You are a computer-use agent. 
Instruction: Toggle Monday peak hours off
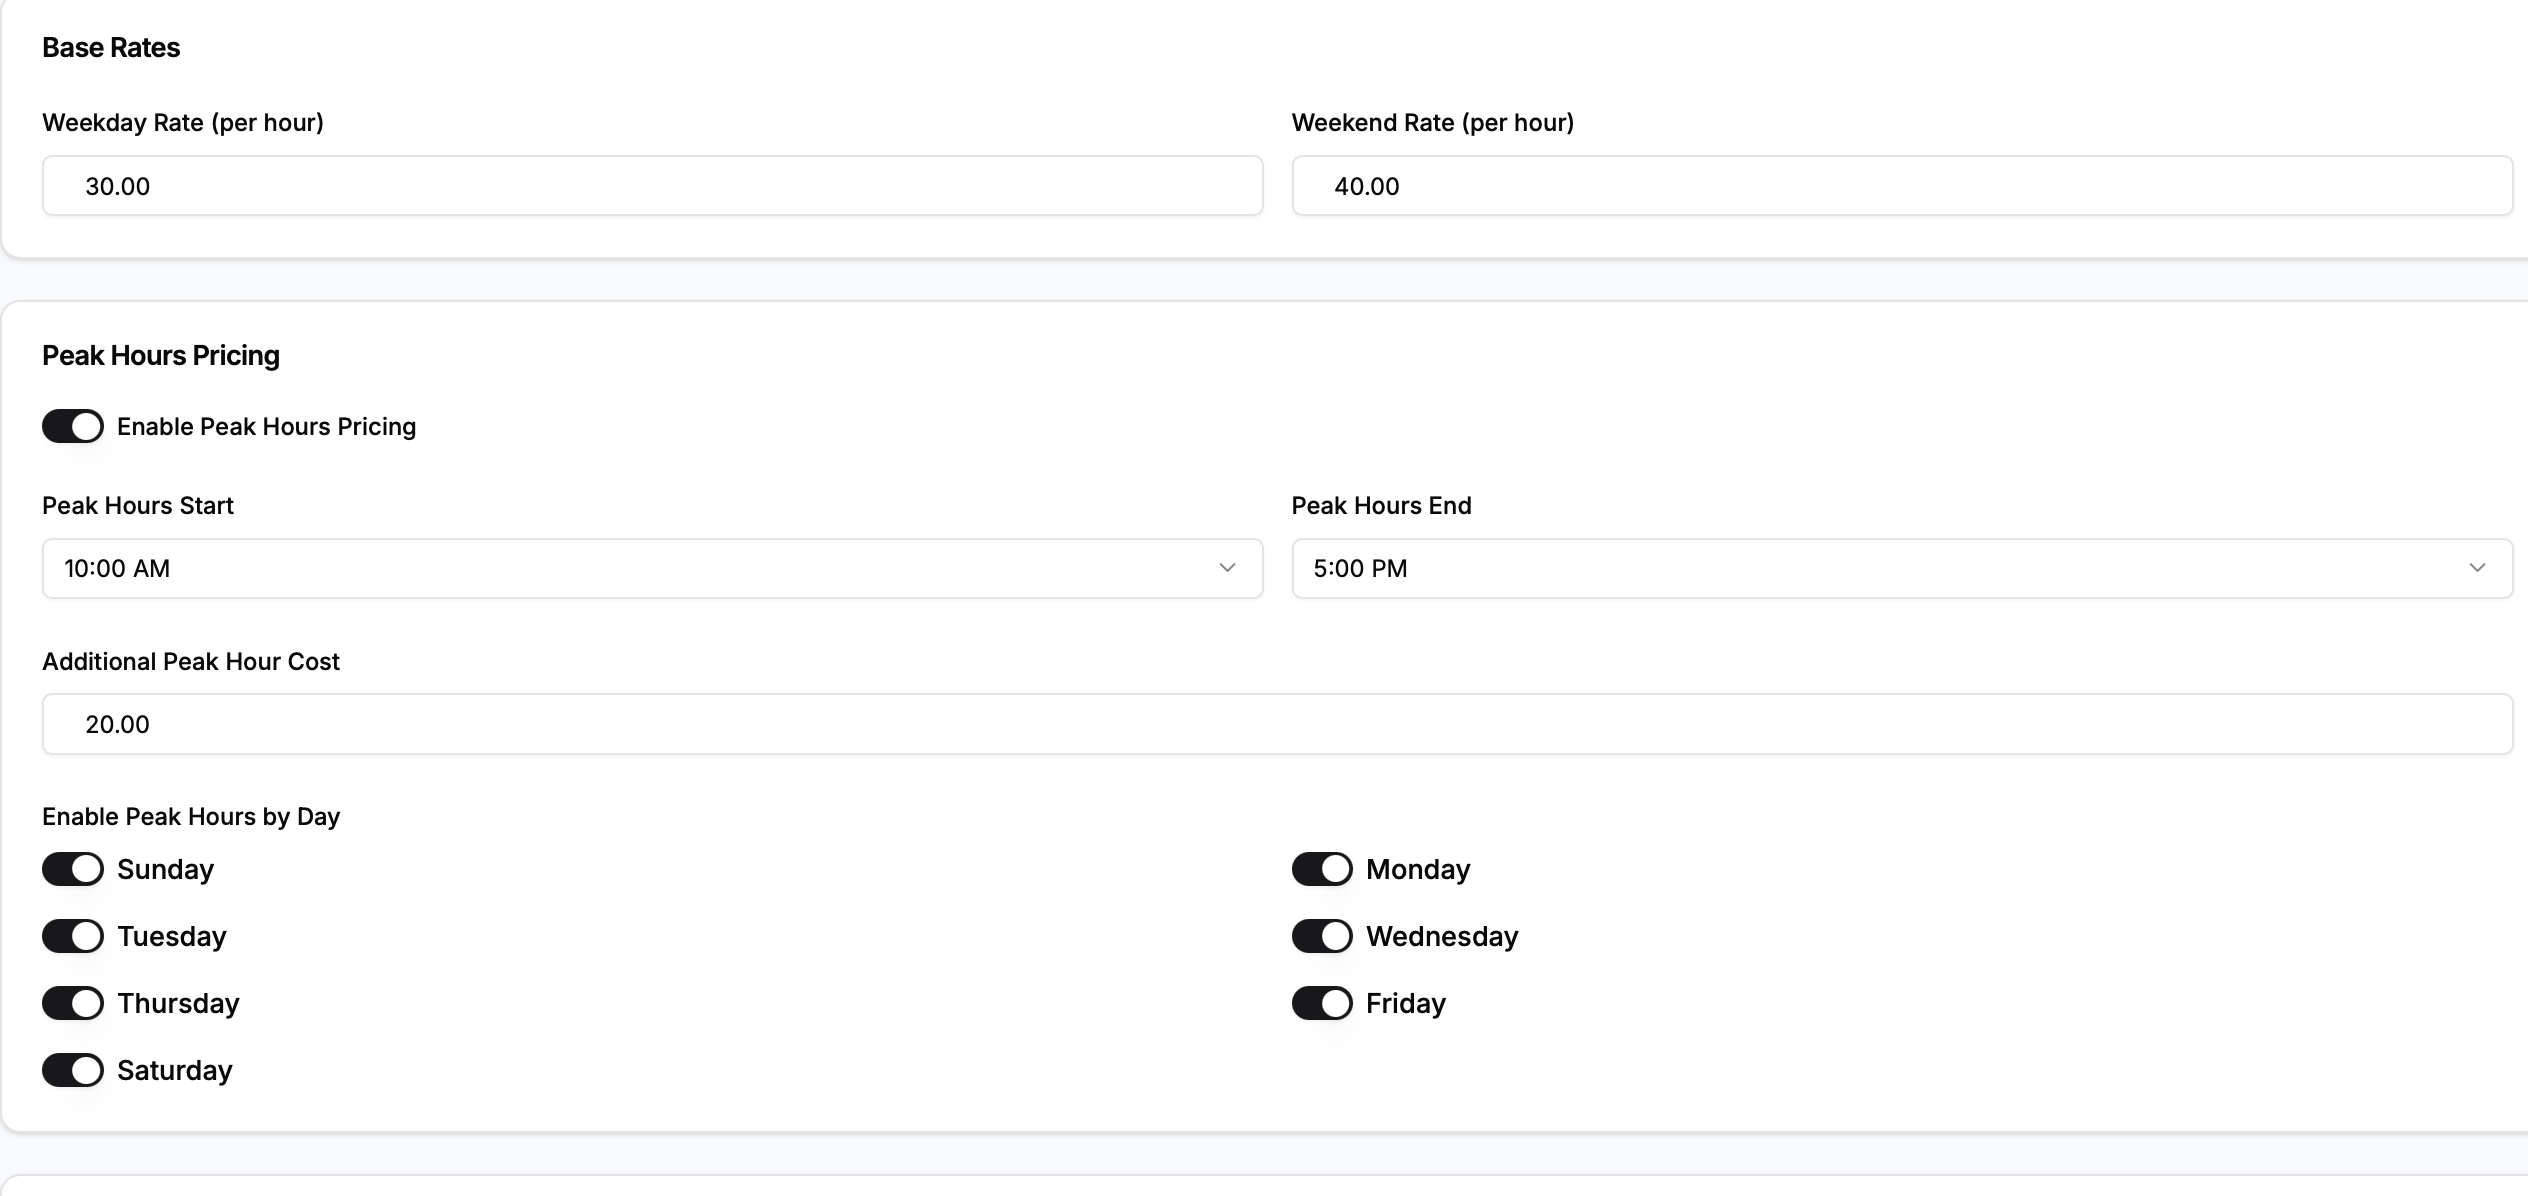pyautogui.click(x=1321, y=869)
